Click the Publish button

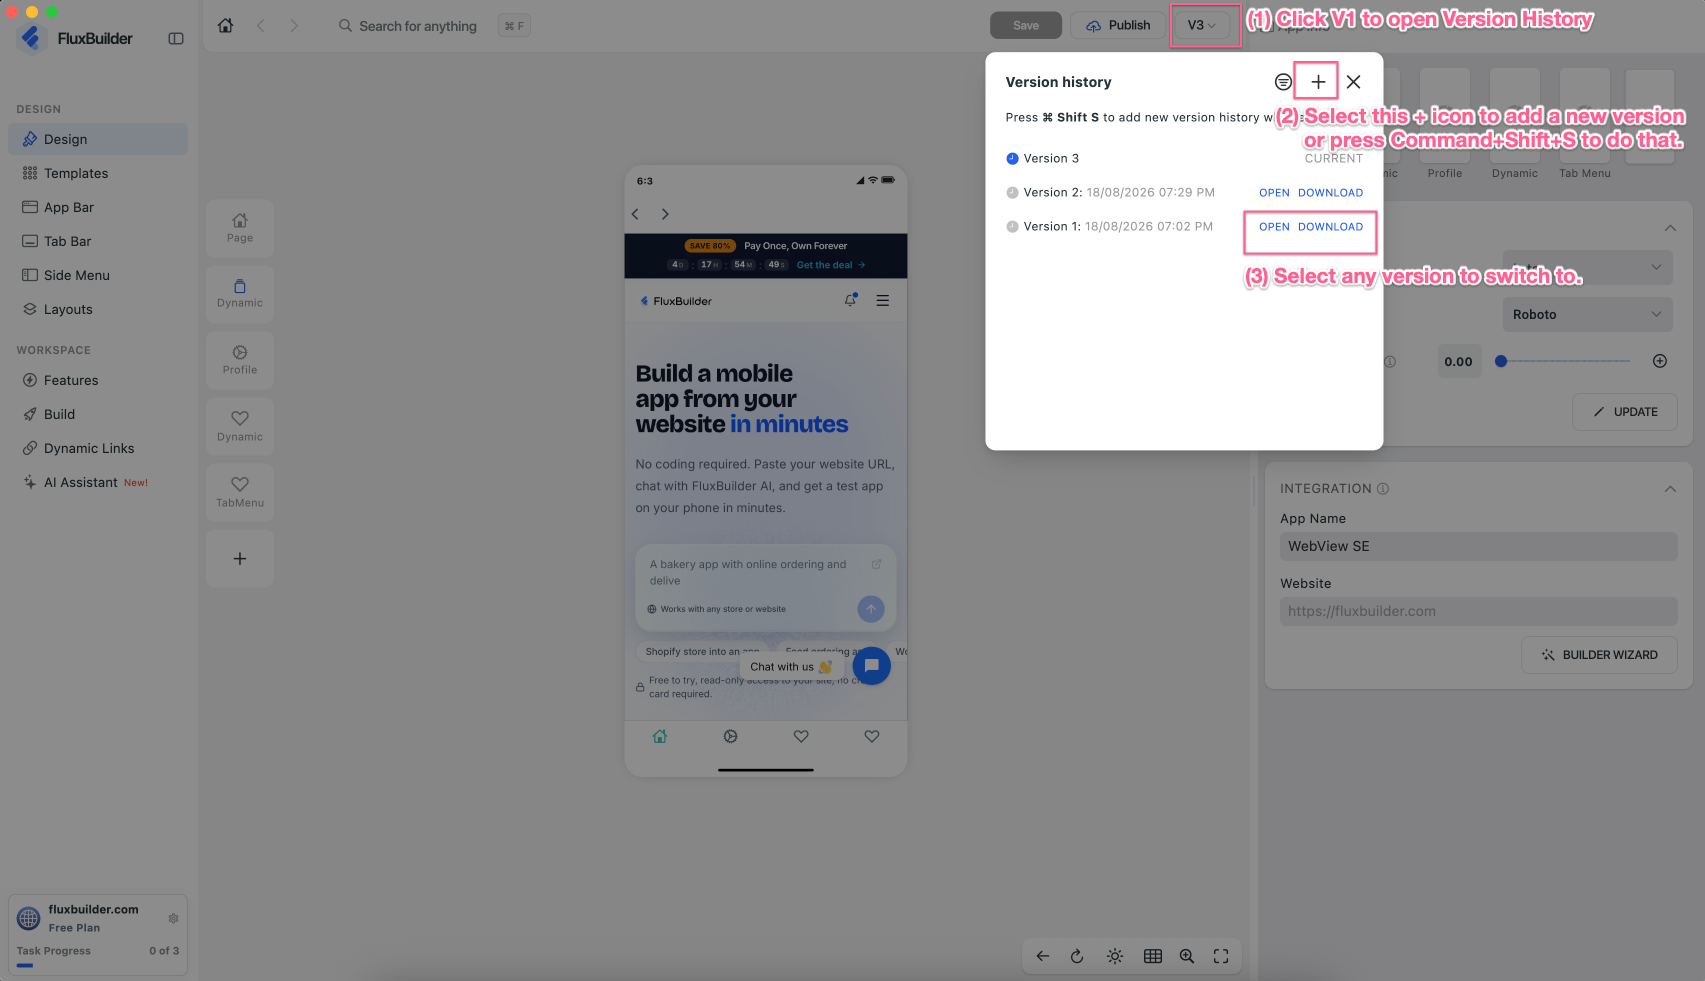point(1118,25)
